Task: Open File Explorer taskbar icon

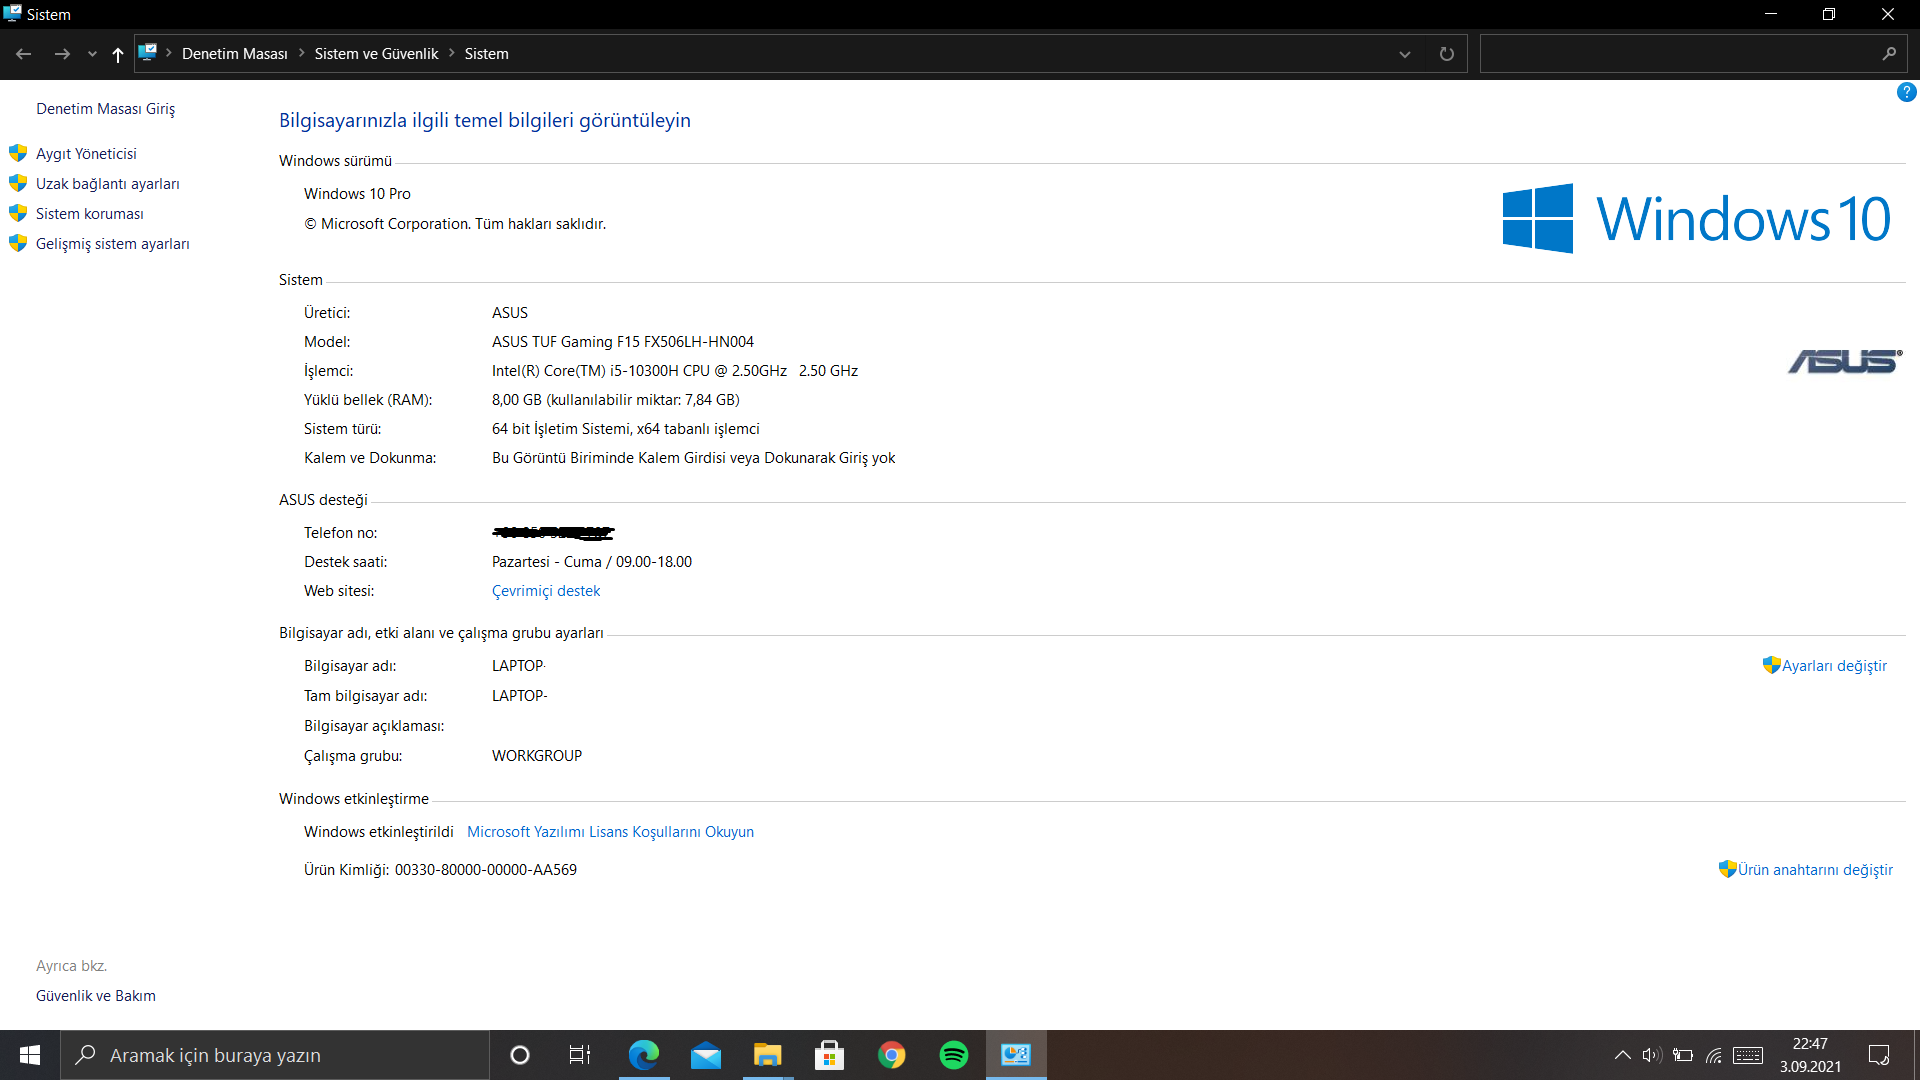Action: click(x=767, y=1055)
